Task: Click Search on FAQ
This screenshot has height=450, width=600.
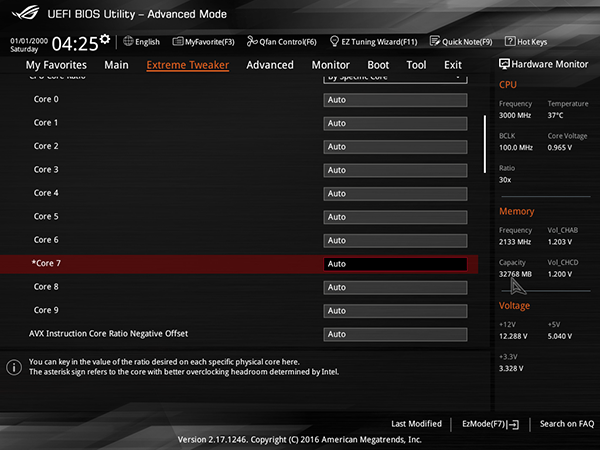Action: [567, 424]
